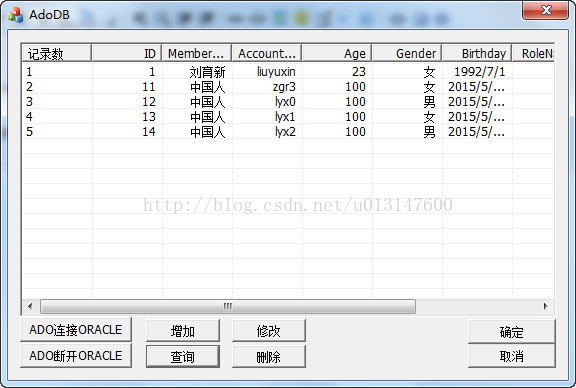Click age 100 in the lyx2 row

click(355, 132)
